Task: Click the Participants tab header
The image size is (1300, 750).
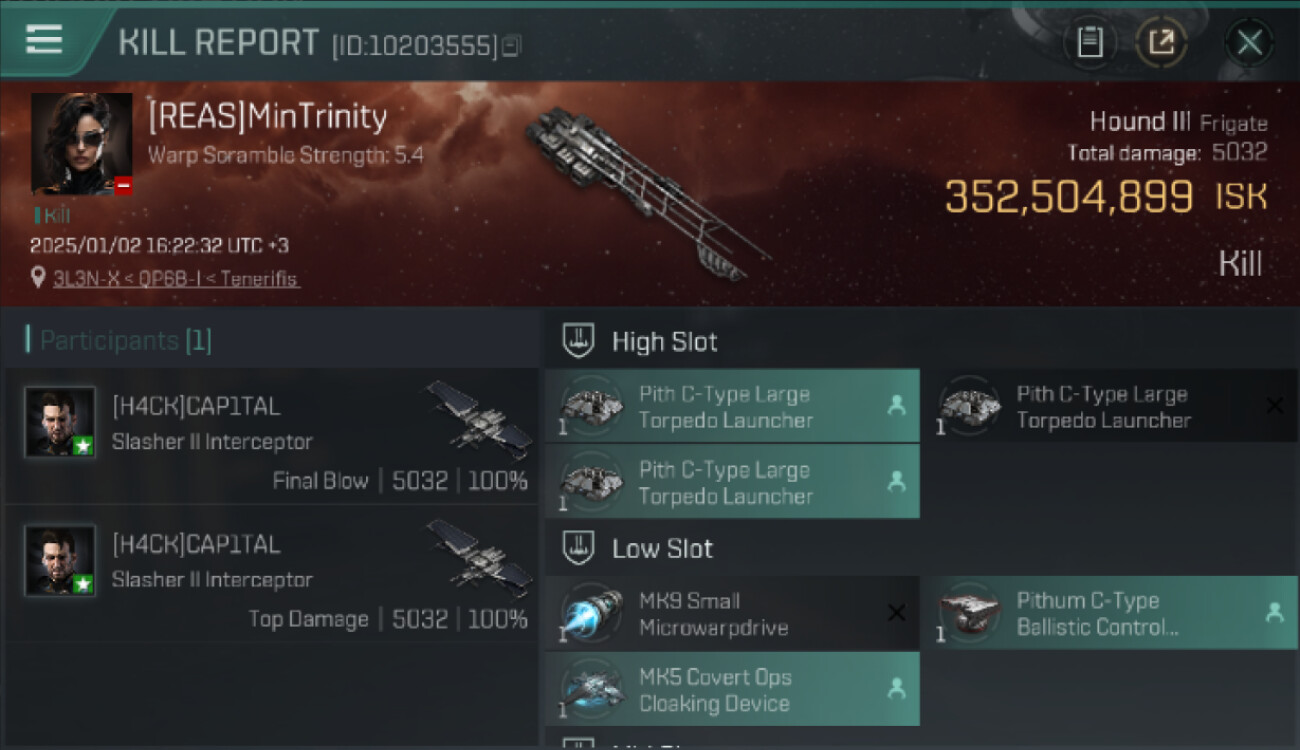Action: coord(120,340)
